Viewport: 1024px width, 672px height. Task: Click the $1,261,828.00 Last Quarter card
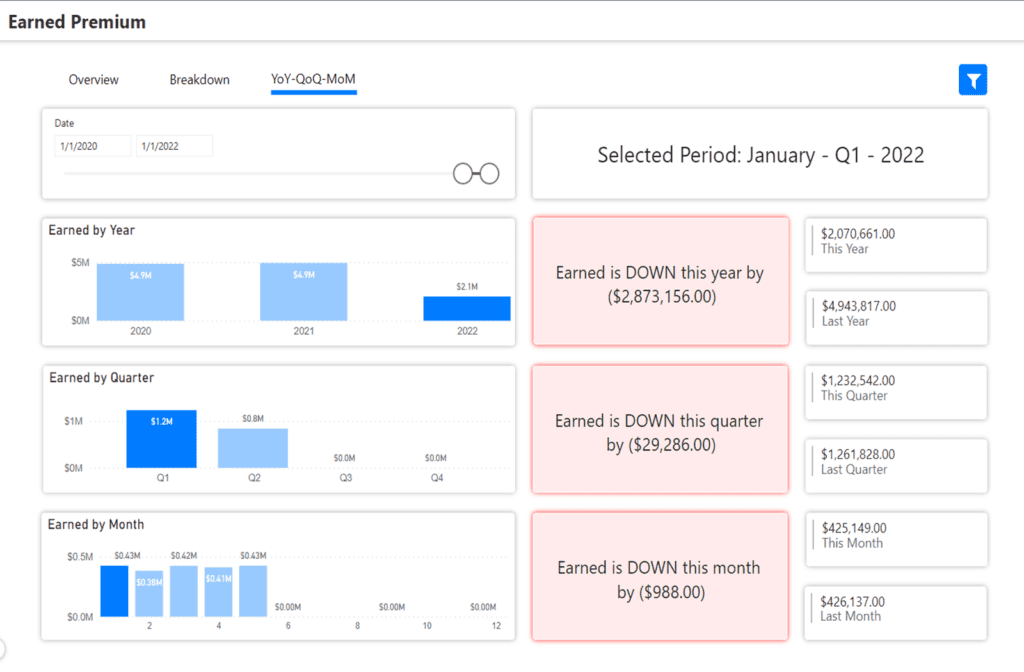[x=896, y=466]
